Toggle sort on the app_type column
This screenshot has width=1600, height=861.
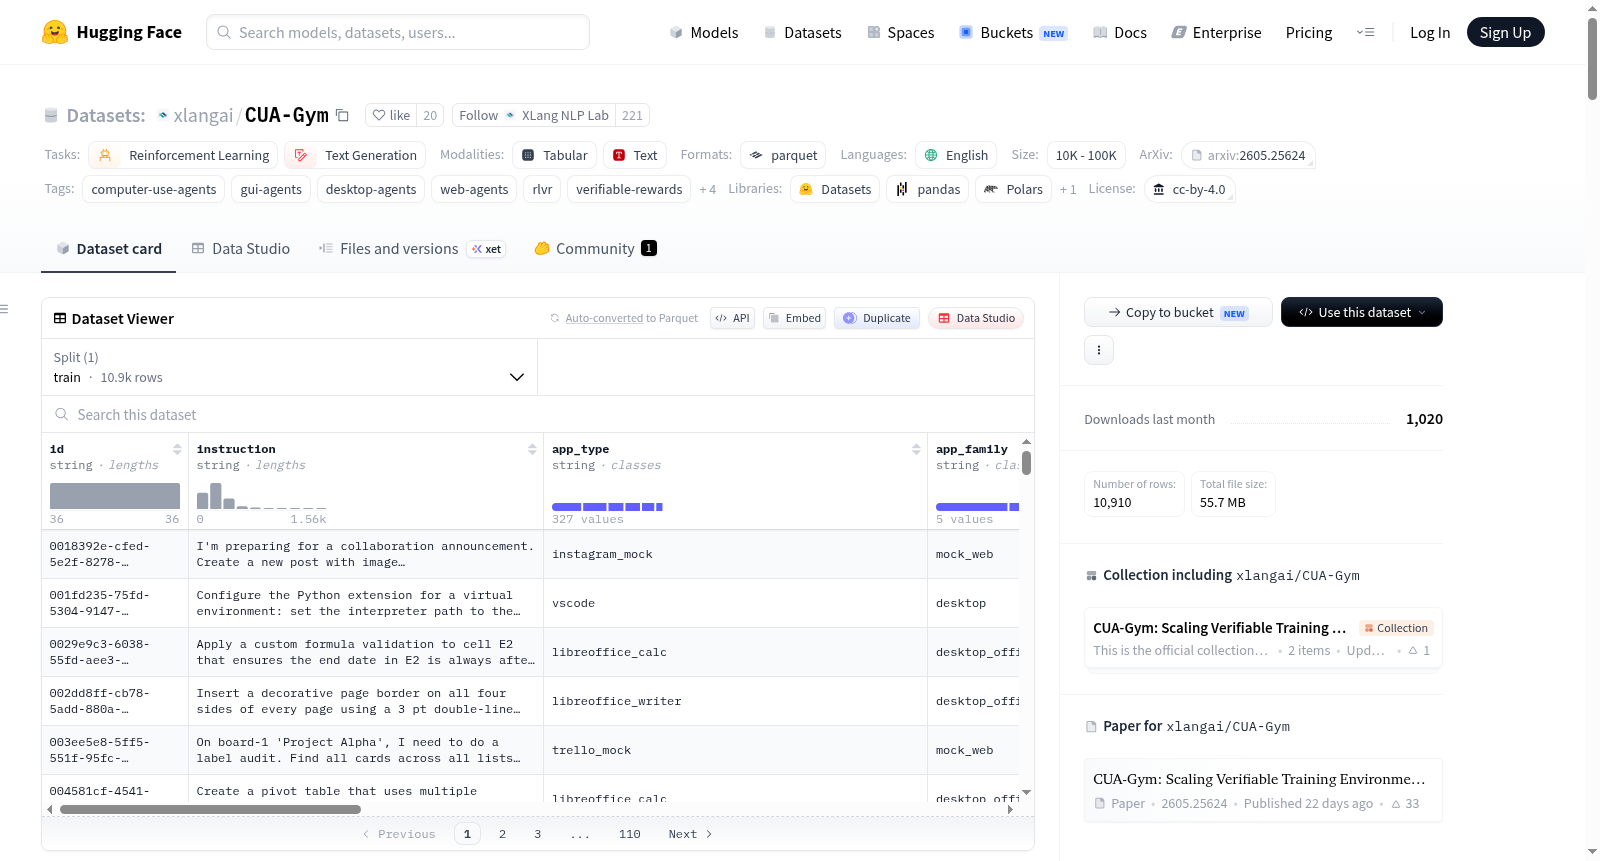916,449
